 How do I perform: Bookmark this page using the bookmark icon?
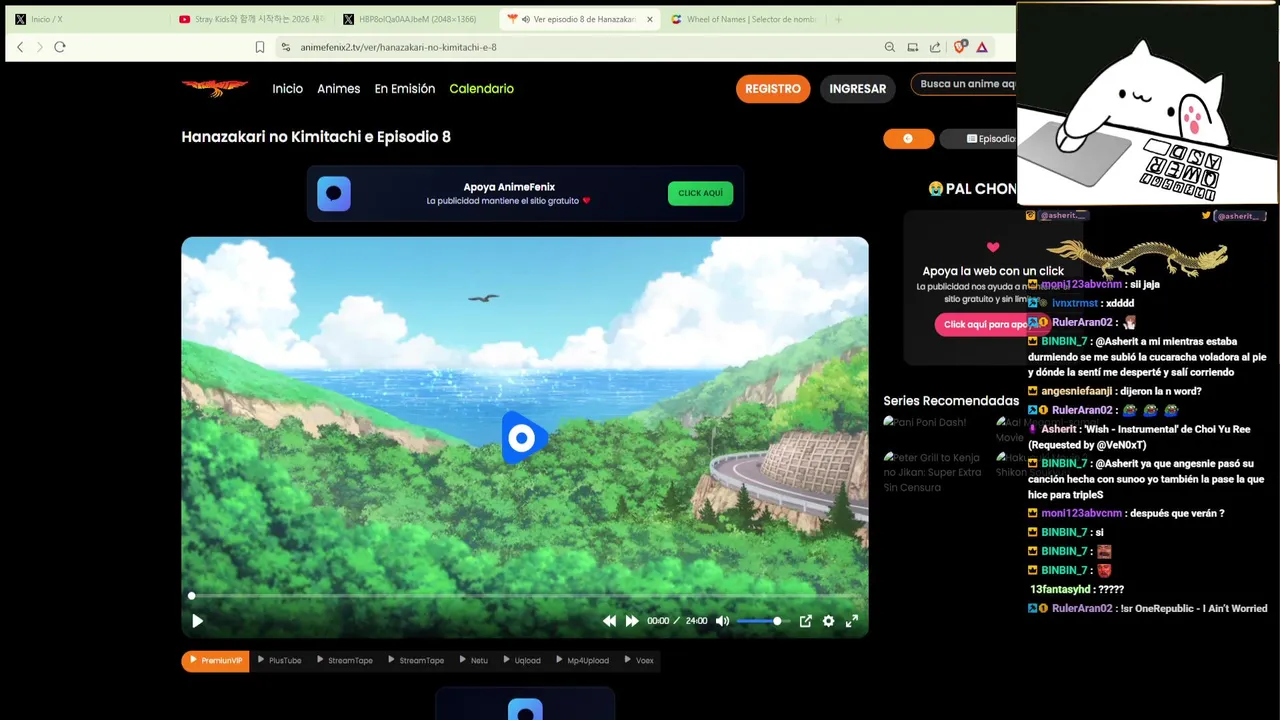coord(260,47)
